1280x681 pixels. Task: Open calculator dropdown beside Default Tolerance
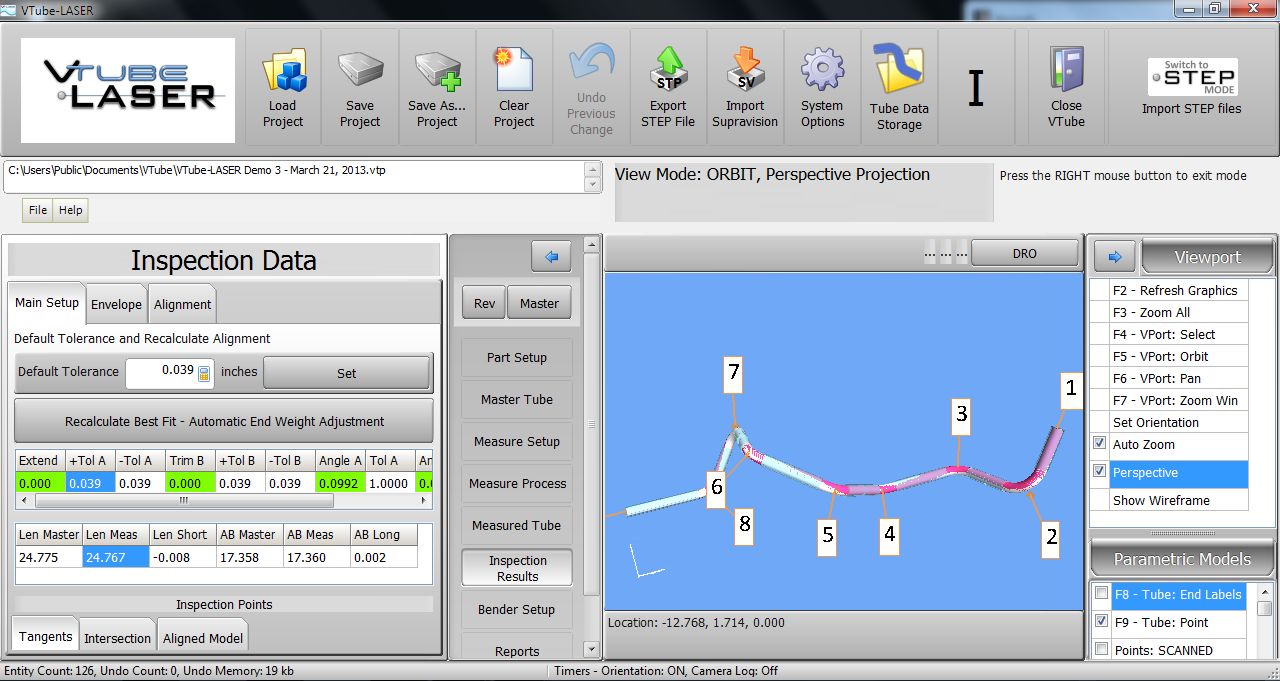tap(204, 373)
